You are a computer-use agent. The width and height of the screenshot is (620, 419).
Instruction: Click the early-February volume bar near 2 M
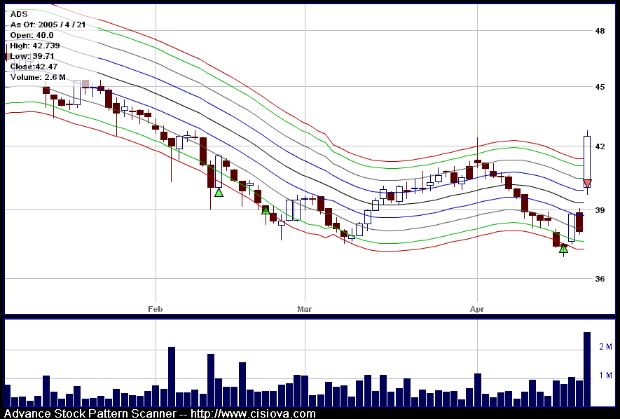click(x=171, y=377)
